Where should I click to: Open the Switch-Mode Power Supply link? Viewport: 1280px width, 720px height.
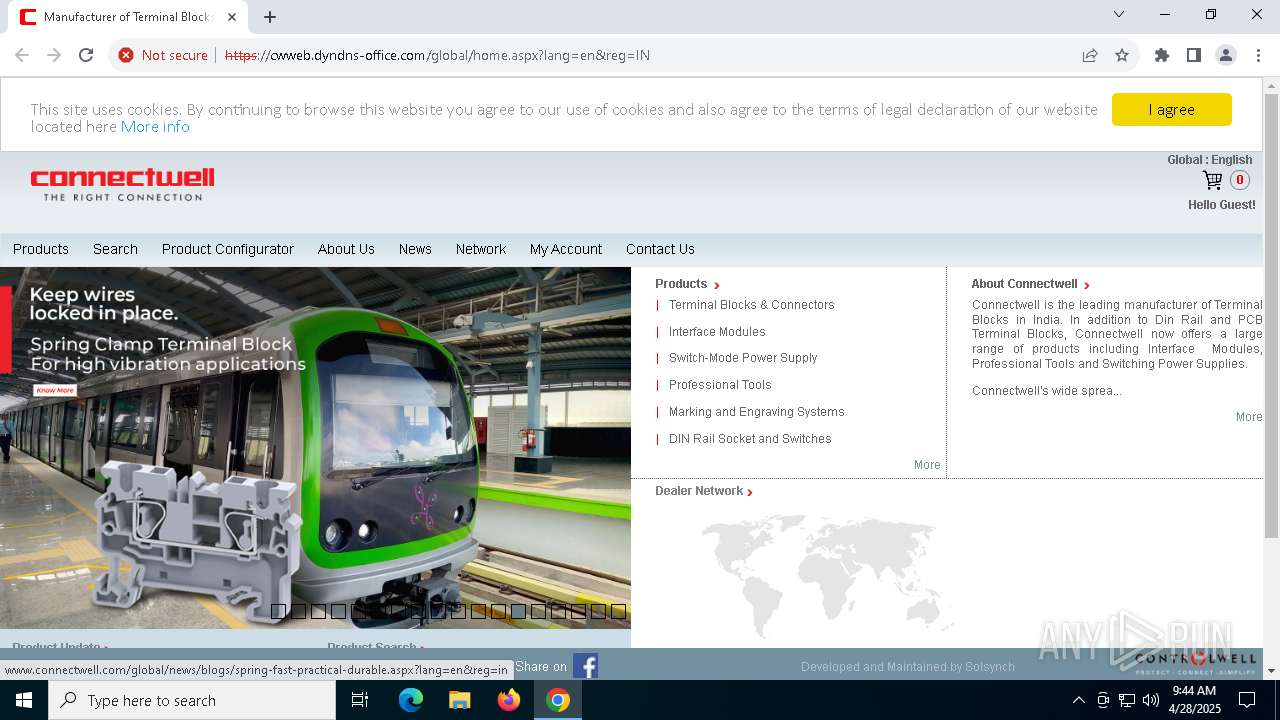[743, 358]
